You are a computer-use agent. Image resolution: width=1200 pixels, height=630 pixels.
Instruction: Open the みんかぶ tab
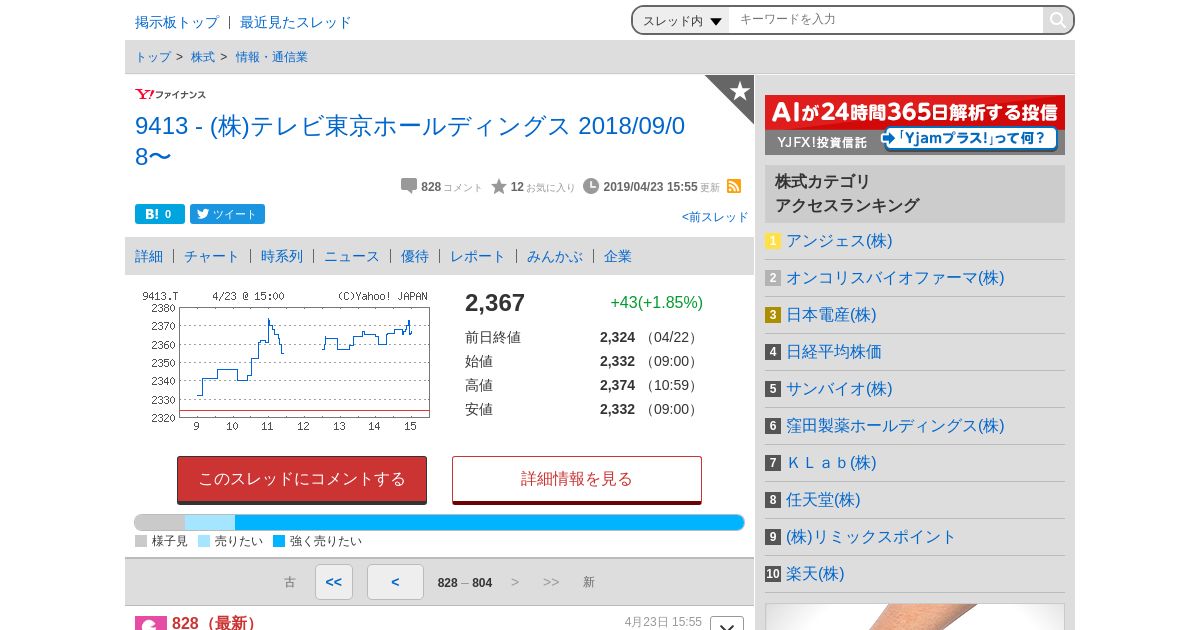click(x=555, y=256)
